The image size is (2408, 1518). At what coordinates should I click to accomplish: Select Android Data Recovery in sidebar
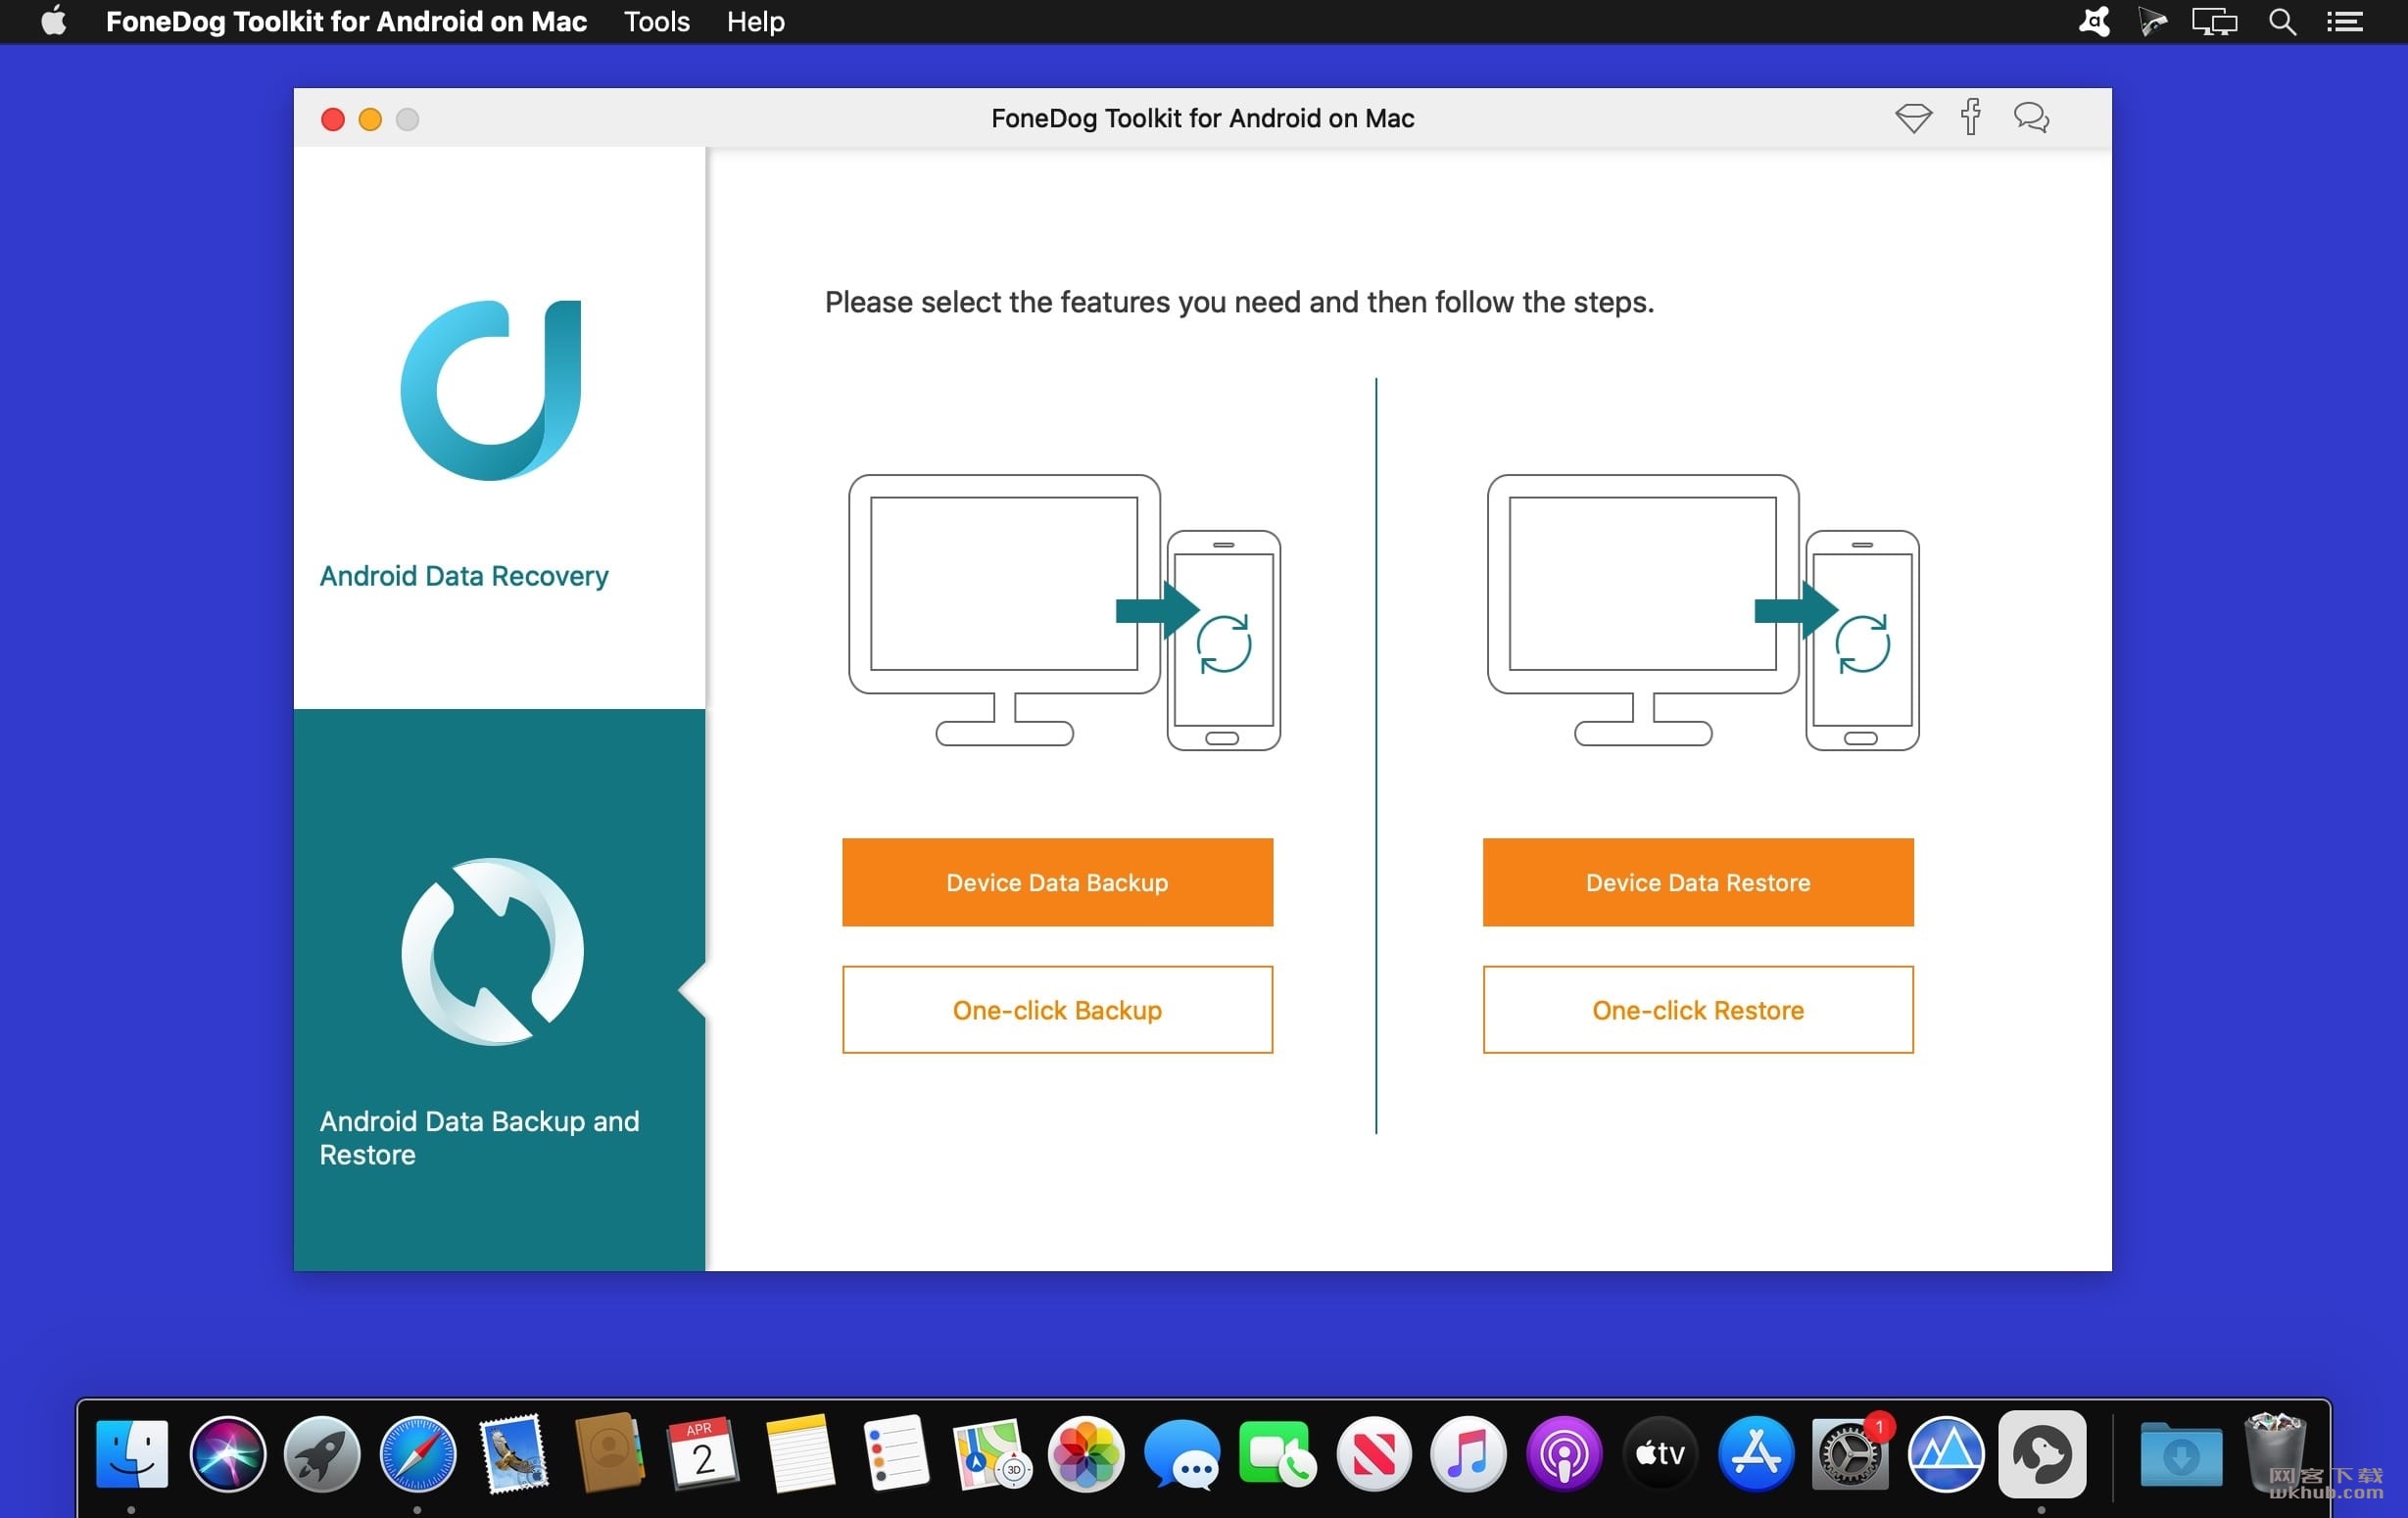point(499,428)
